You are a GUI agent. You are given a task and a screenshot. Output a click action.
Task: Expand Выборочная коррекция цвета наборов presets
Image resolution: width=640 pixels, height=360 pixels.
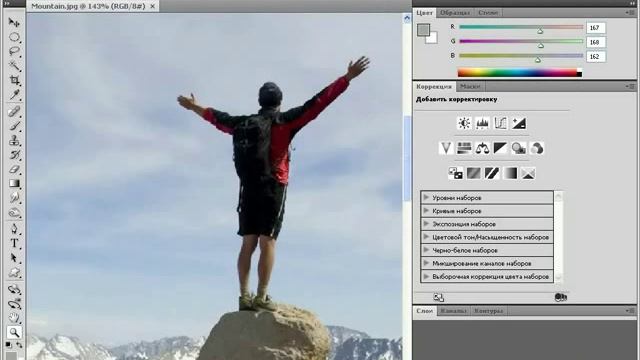coord(426,276)
